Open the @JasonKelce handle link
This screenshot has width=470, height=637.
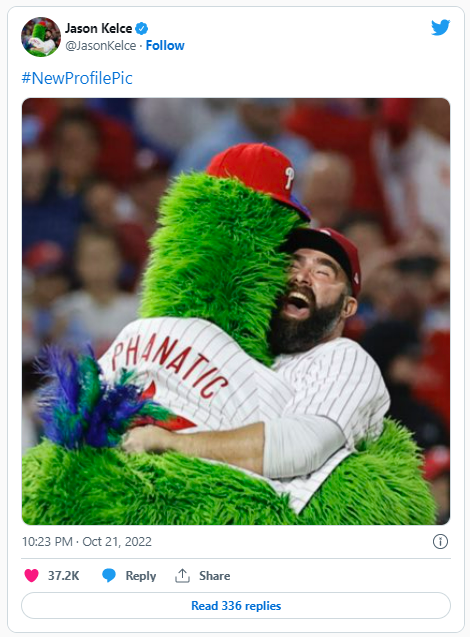coord(101,46)
